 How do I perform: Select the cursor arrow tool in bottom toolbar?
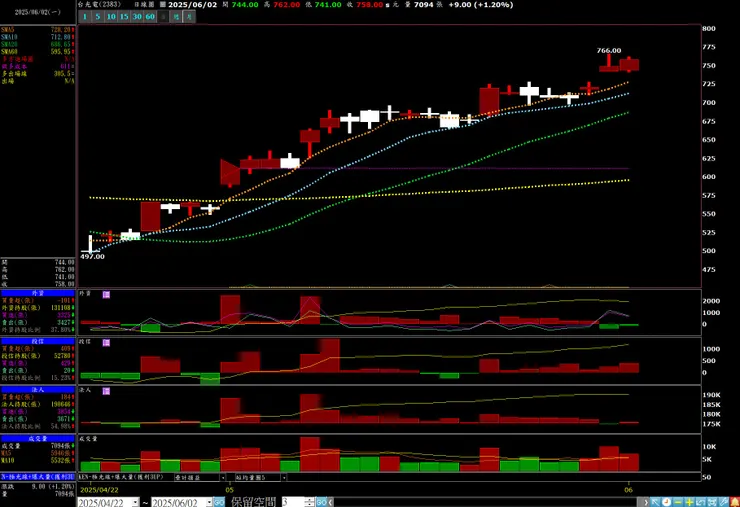click(655, 502)
